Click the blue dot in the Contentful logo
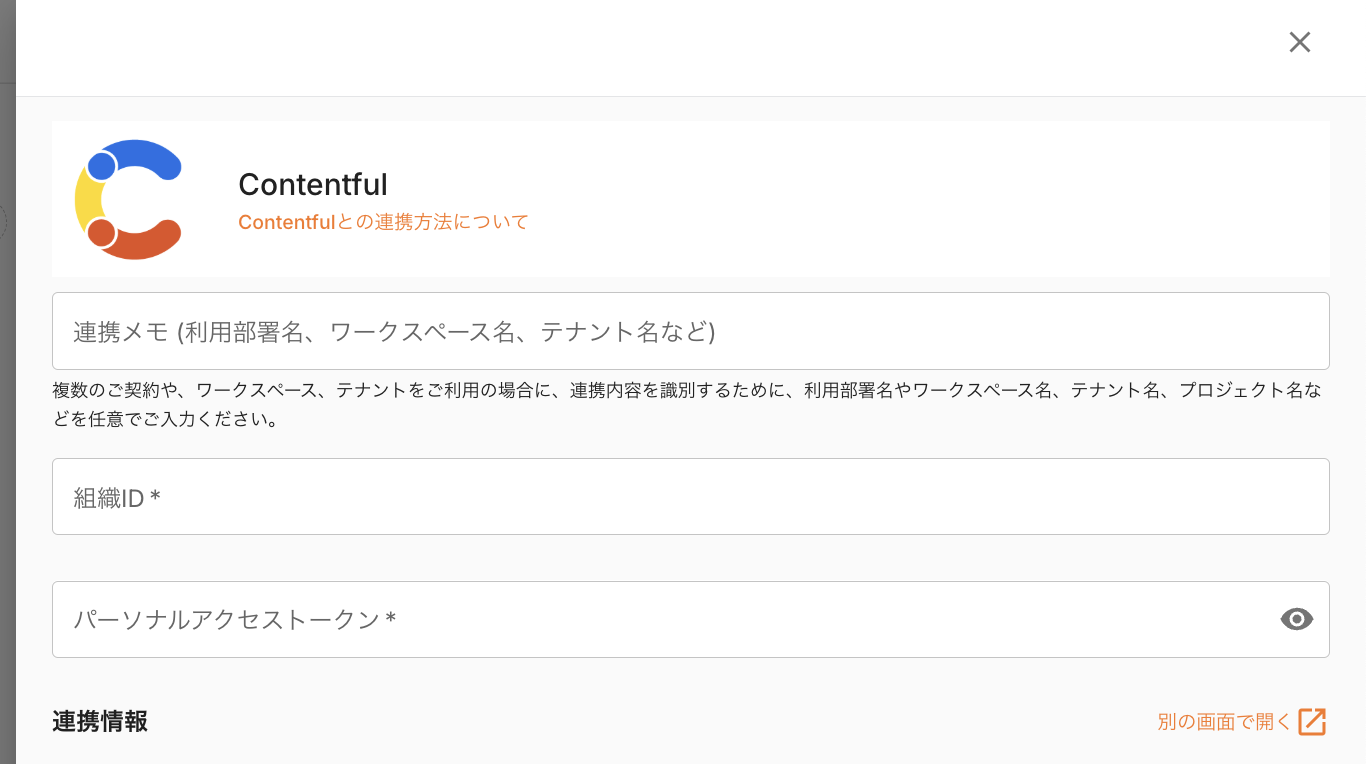This screenshot has width=1366, height=764. point(102,166)
